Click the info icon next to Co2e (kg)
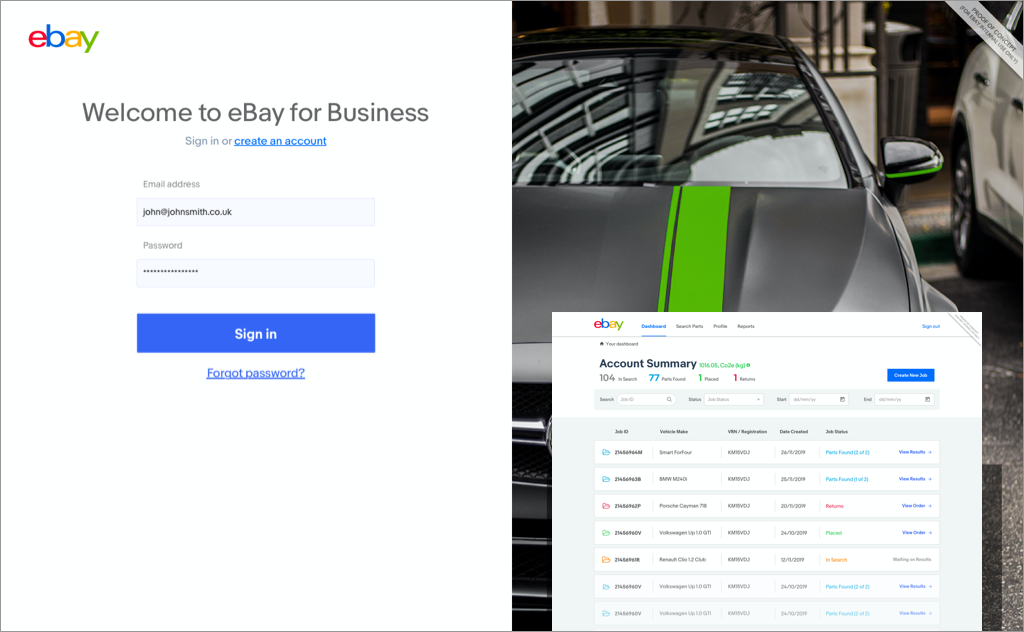The height and width of the screenshot is (632, 1024). tap(748, 365)
